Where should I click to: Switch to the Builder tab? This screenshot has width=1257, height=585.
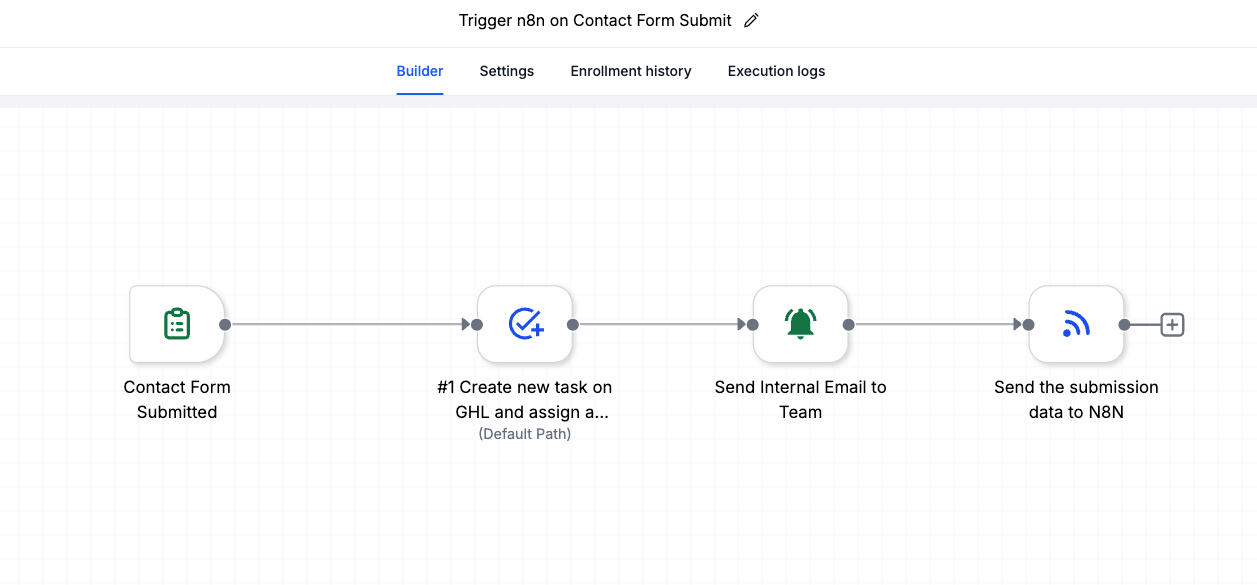coord(420,71)
